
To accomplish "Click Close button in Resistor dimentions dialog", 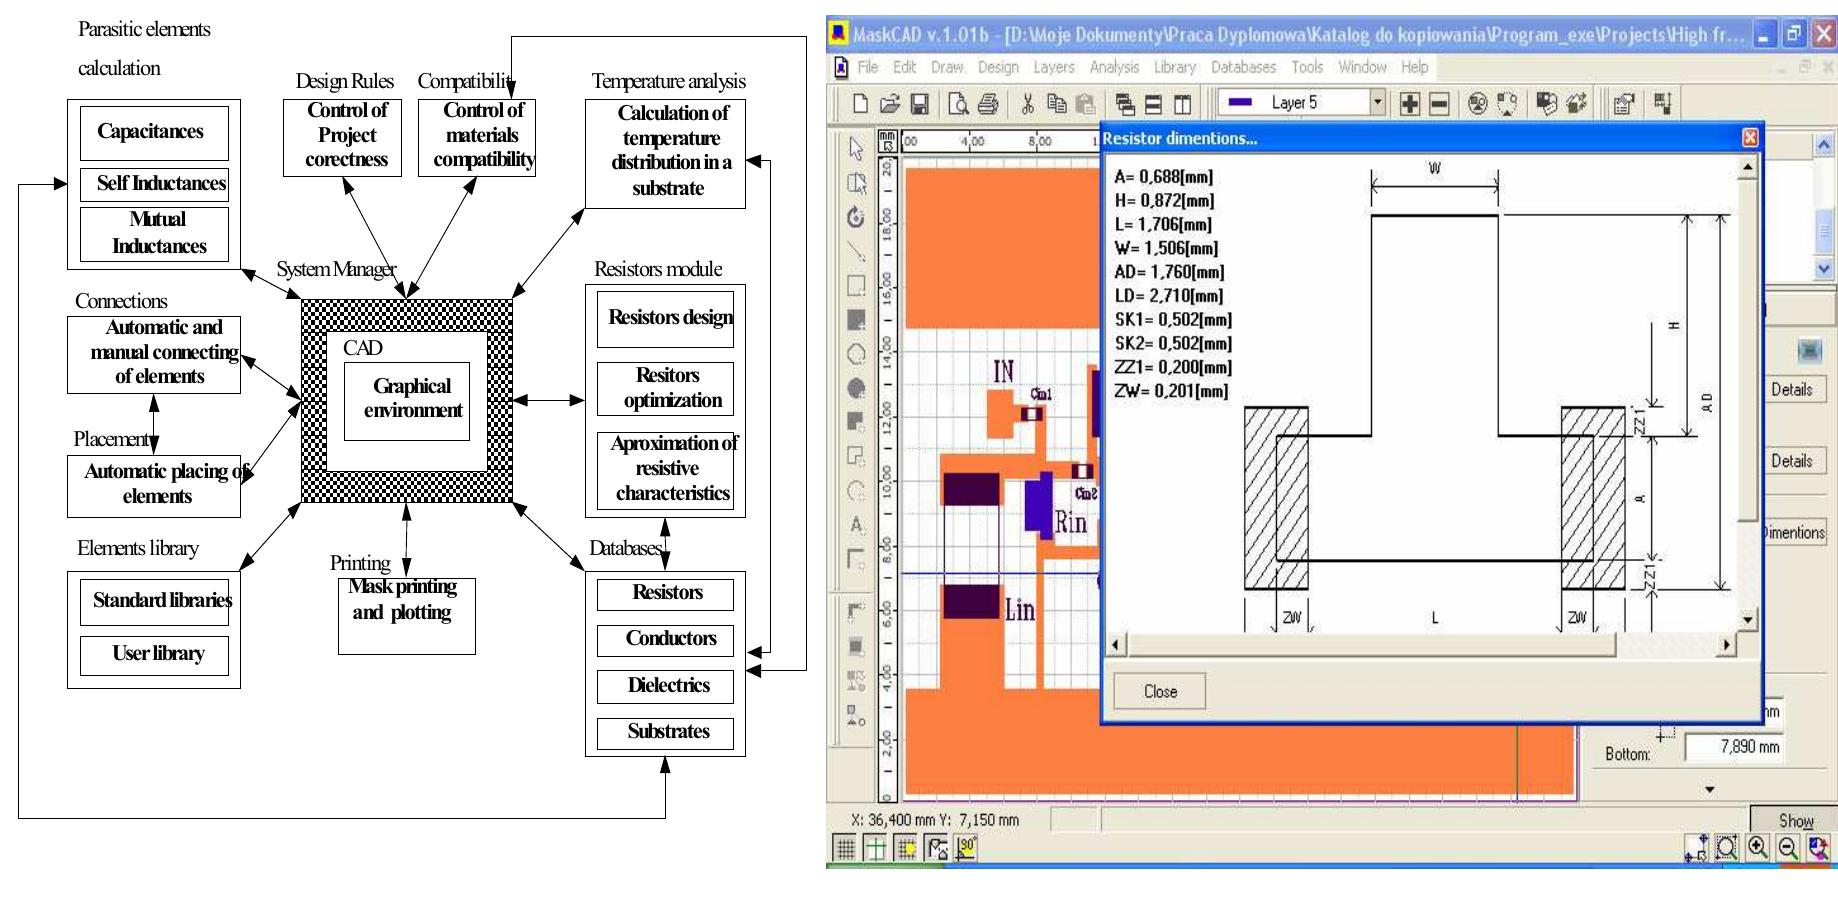I will pos(1160,691).
